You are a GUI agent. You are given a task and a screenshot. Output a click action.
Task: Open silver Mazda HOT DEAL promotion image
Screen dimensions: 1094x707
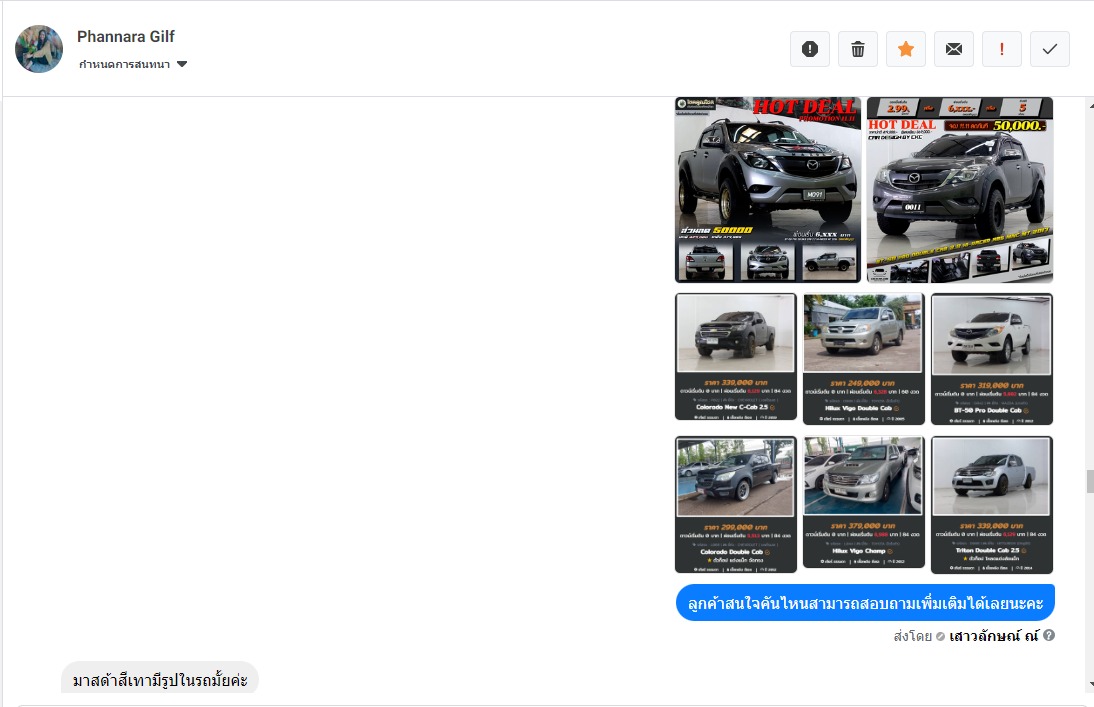coord(767,189)
